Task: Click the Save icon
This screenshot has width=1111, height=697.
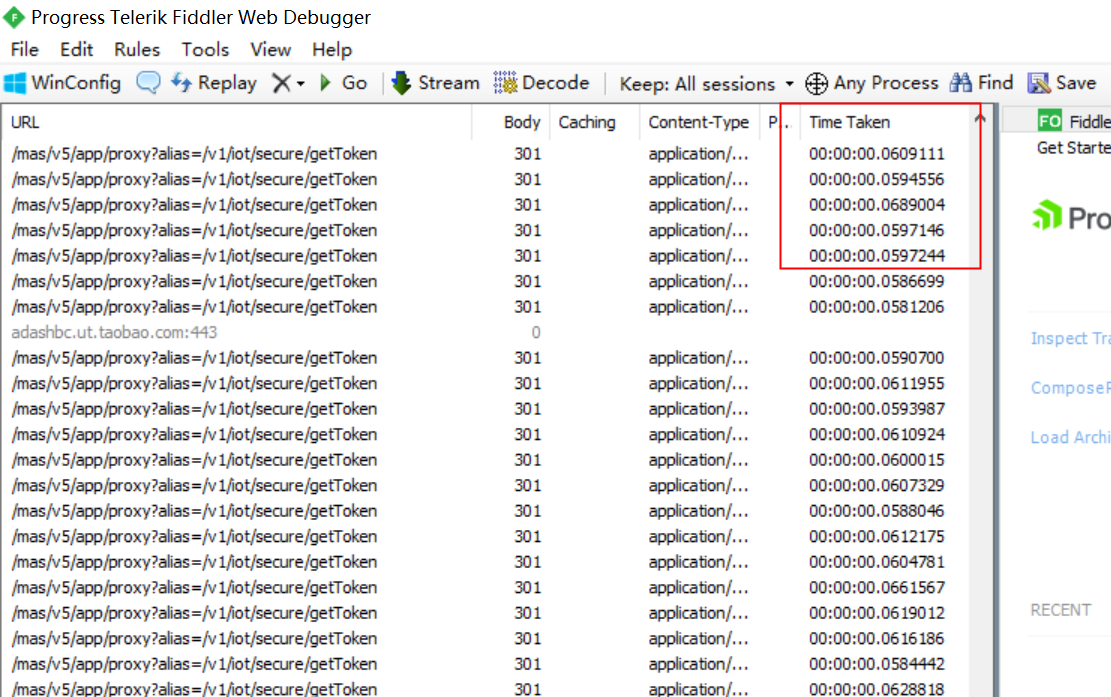Action: [x=1039, y=83]
